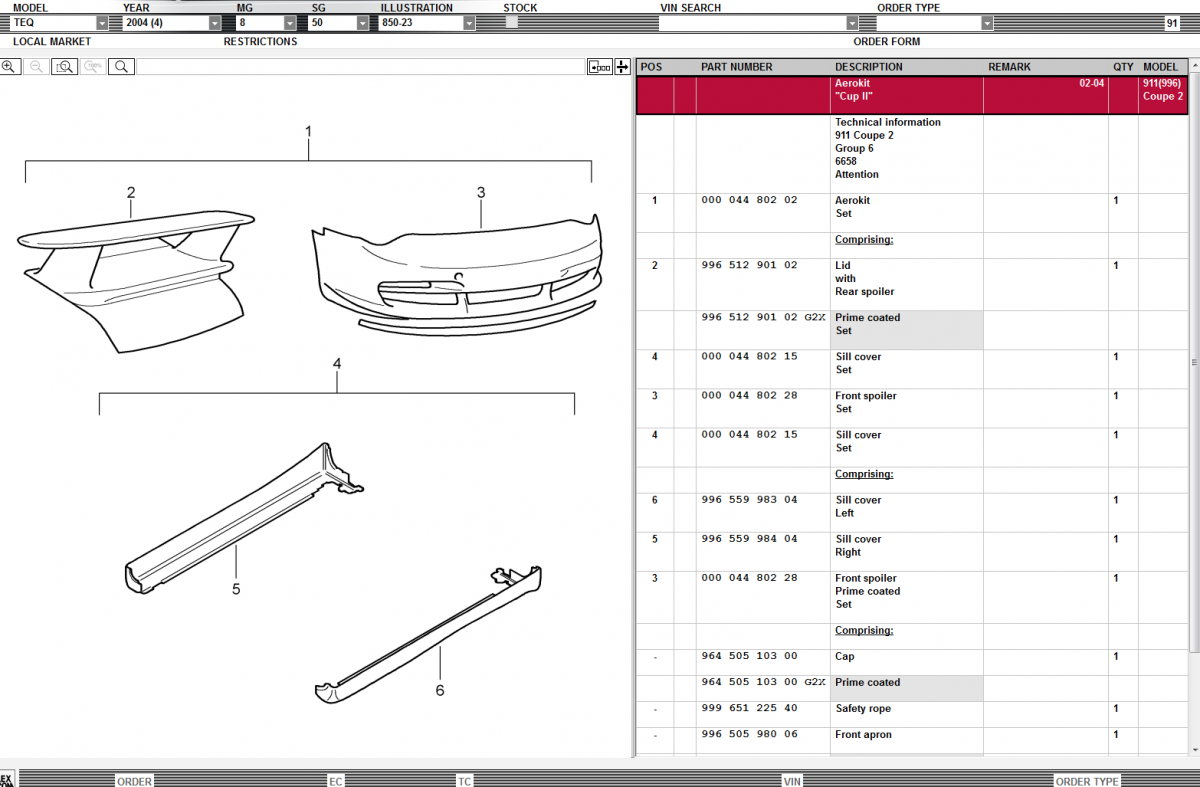Click the search text field in illustration toolbar
The height and width of the screenshot is (787, 1200).
pyautogui.click(x=360, y=67)
